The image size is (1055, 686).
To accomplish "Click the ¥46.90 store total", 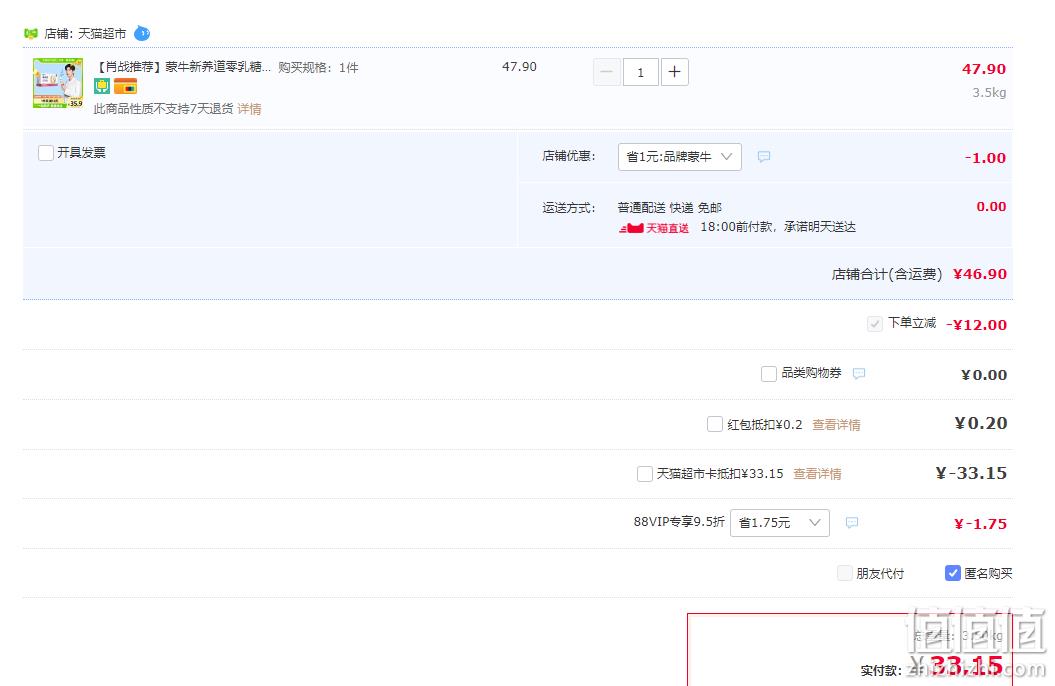I will pos(980,274).
